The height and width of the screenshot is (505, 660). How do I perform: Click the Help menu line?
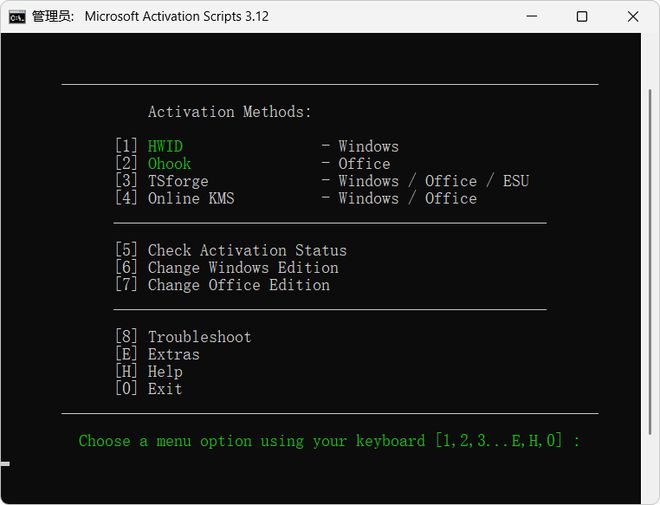click(x=149, y=372)
